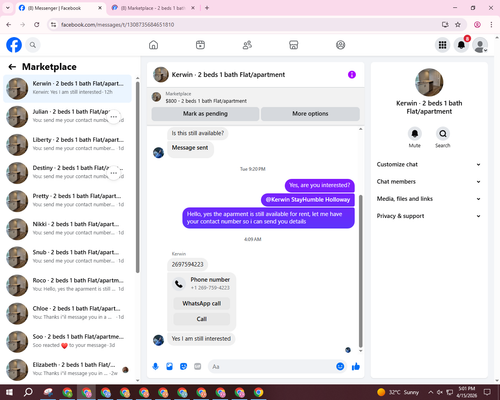Click the conversation list scrollbar
The height and width of the screenshot is (400, 500).
(137, 177)
